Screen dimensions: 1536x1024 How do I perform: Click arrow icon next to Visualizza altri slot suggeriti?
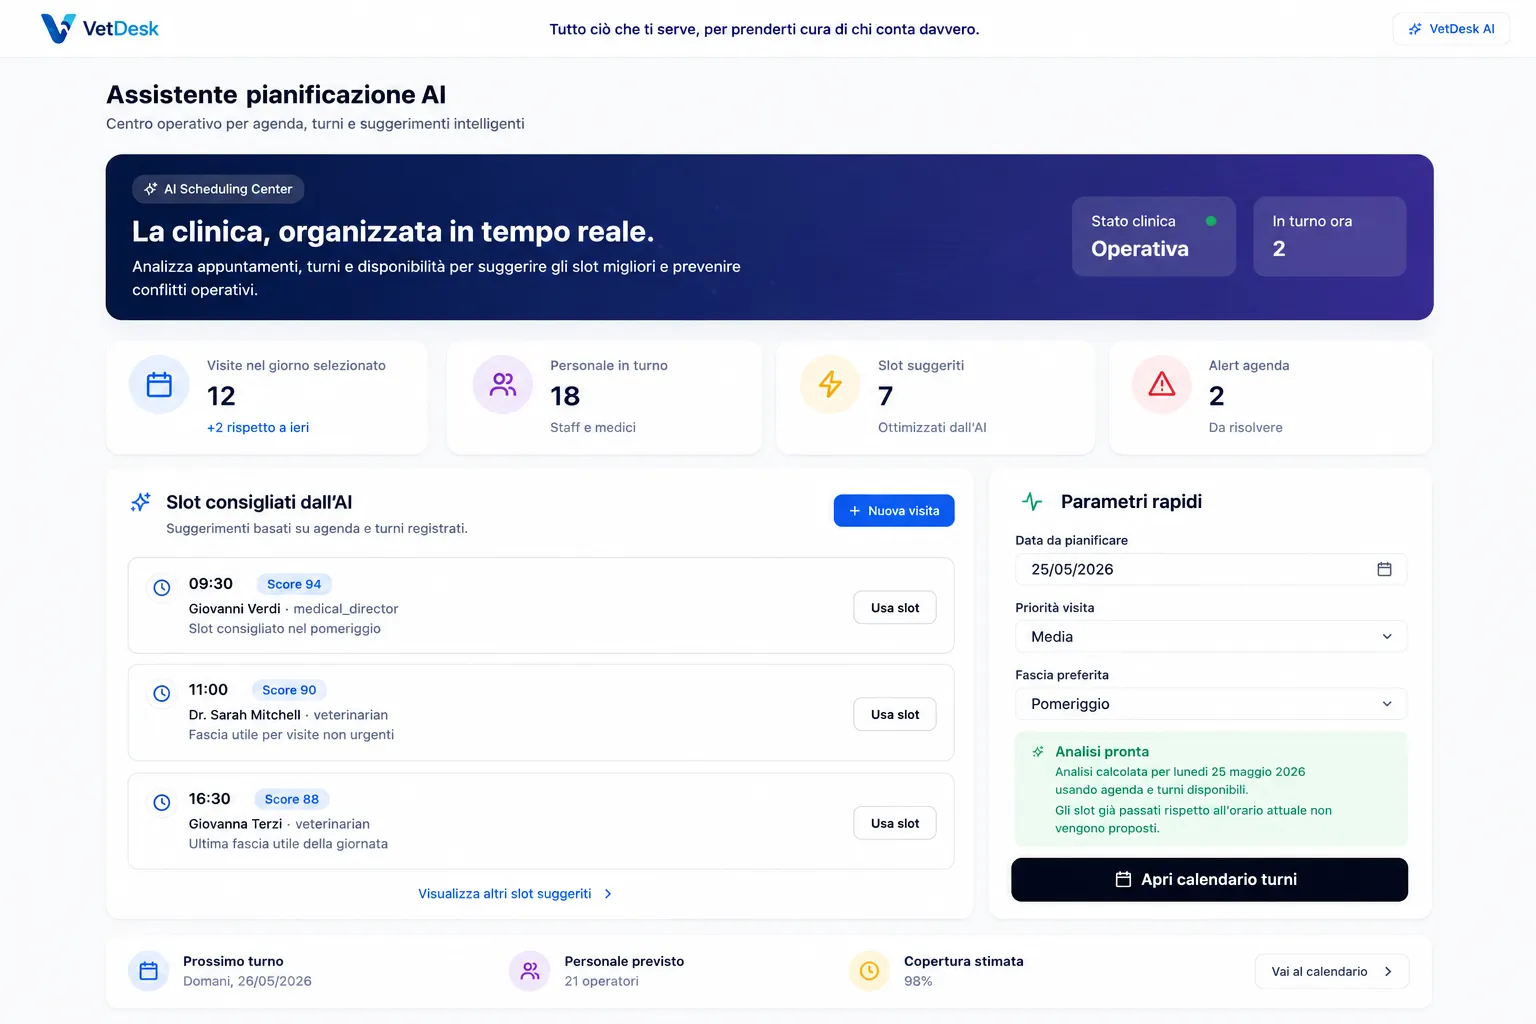tap(608, 894)
